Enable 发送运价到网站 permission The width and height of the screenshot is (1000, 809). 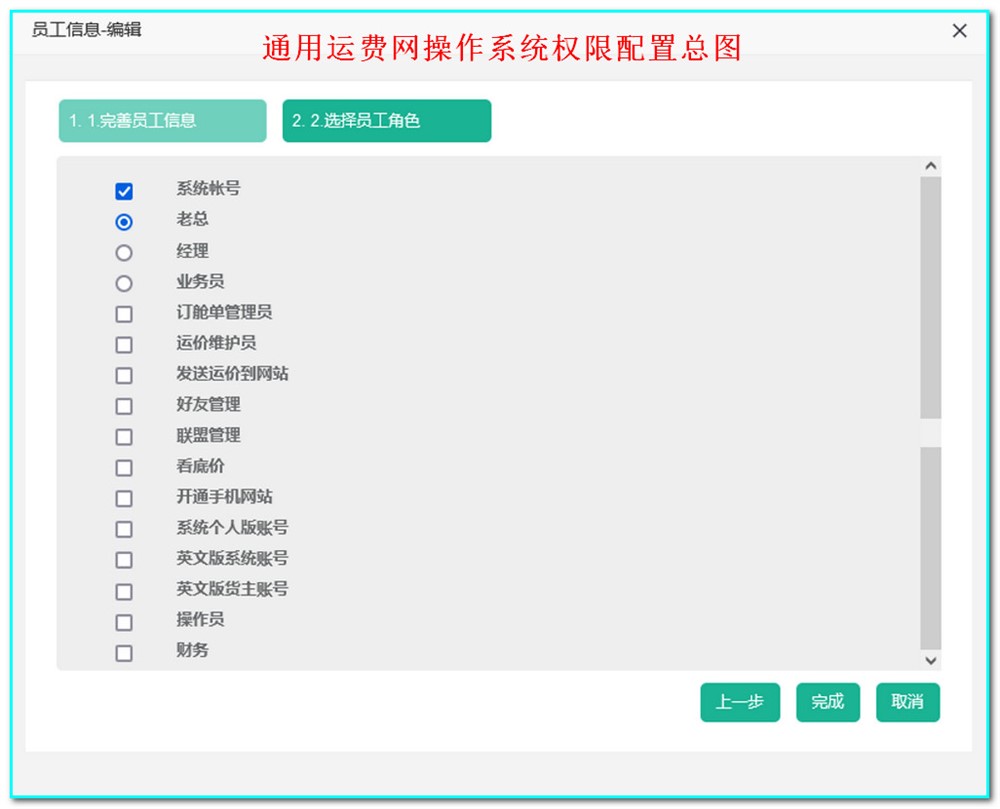124,375
